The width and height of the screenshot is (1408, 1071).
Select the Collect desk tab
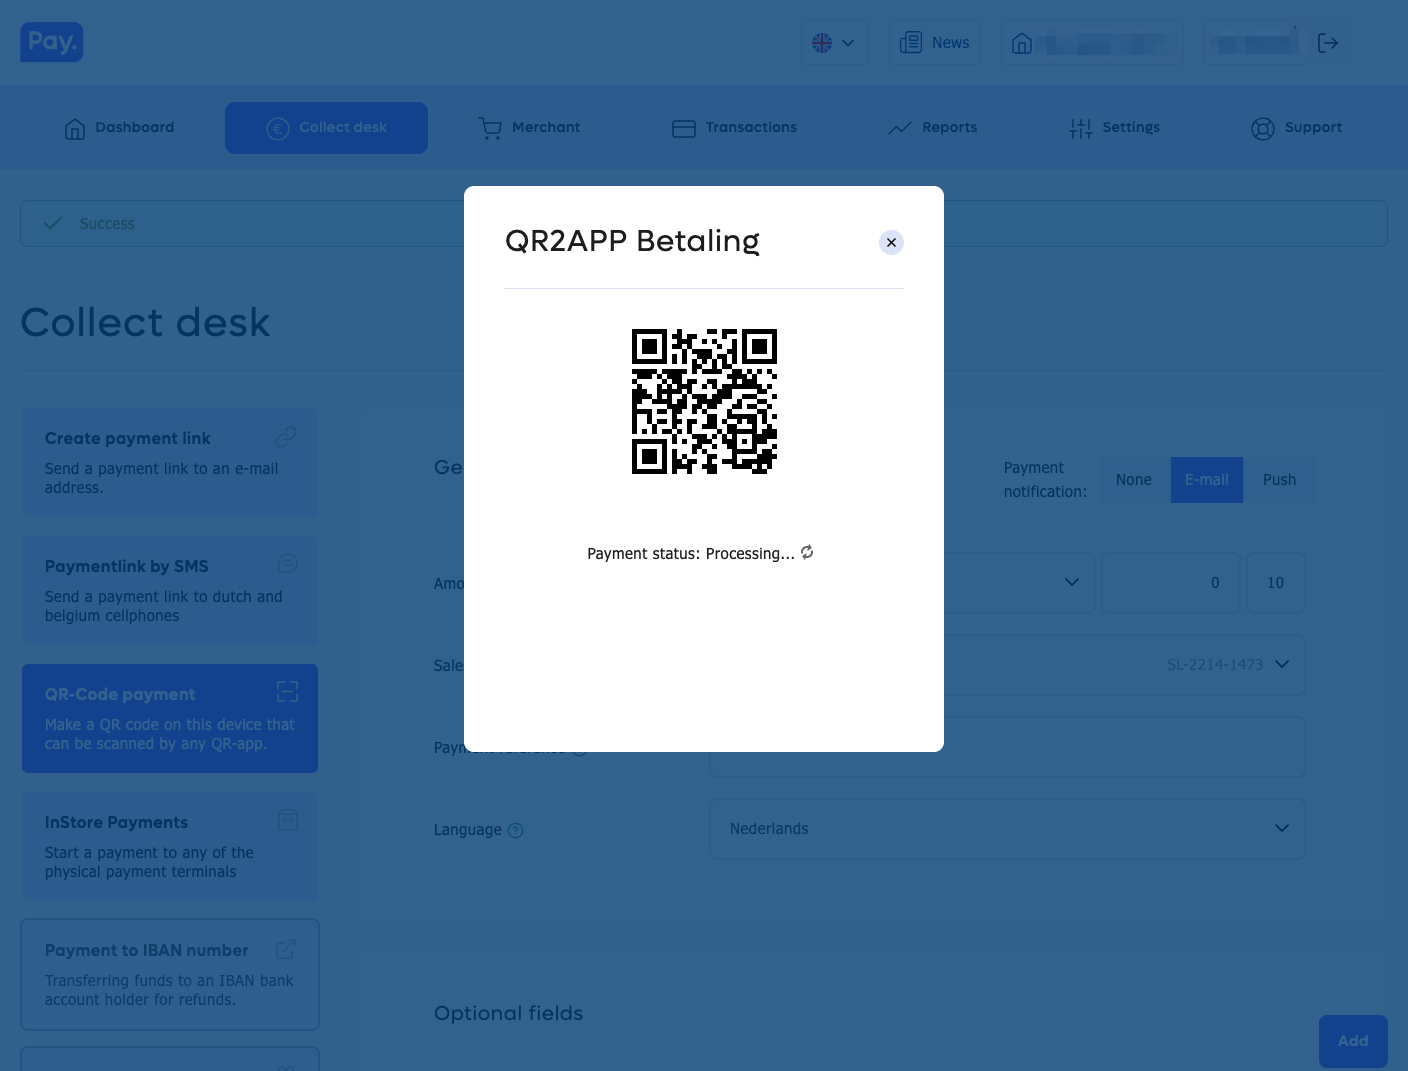[x=326, y=128]
